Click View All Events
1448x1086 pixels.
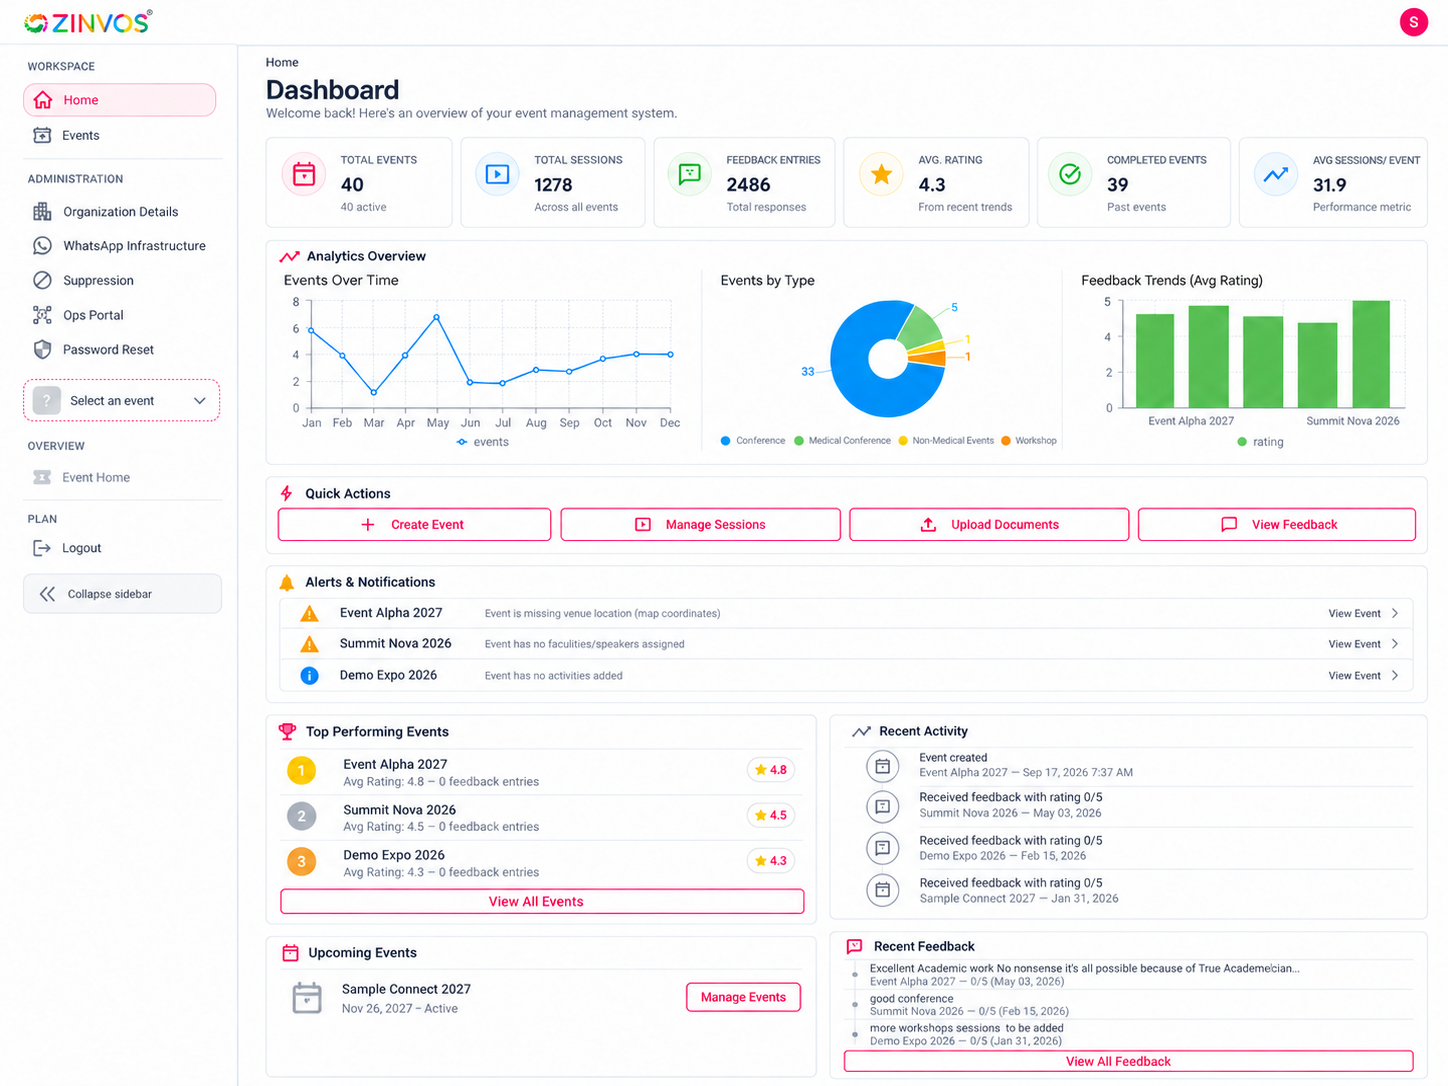coord(542,901)
